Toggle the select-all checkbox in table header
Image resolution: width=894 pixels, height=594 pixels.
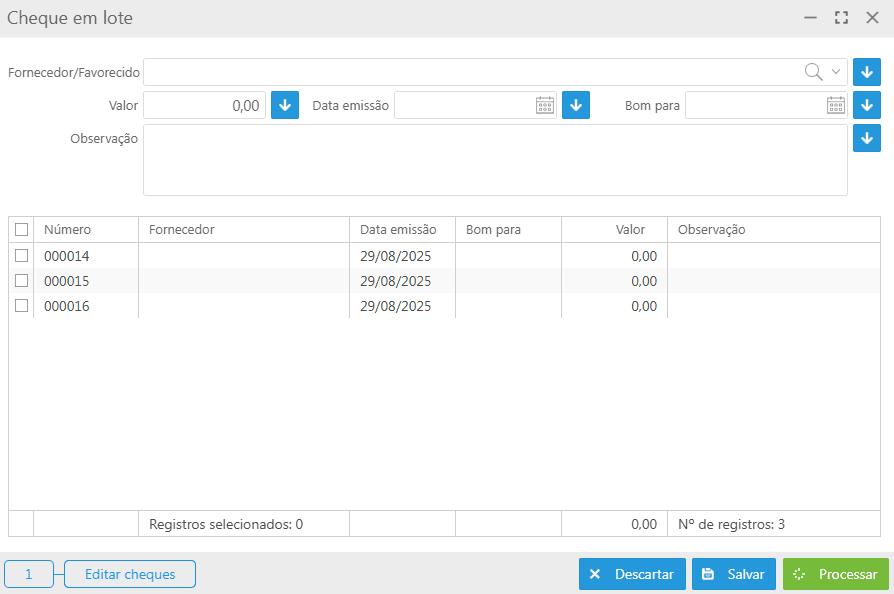(22, 230)
